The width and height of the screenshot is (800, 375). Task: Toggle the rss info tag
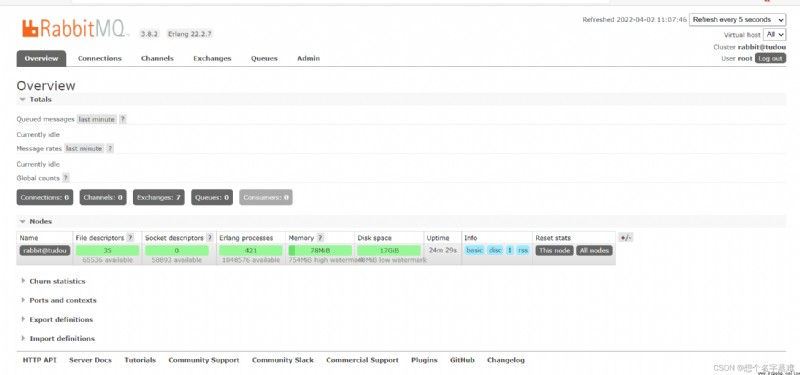click(522, 251)
